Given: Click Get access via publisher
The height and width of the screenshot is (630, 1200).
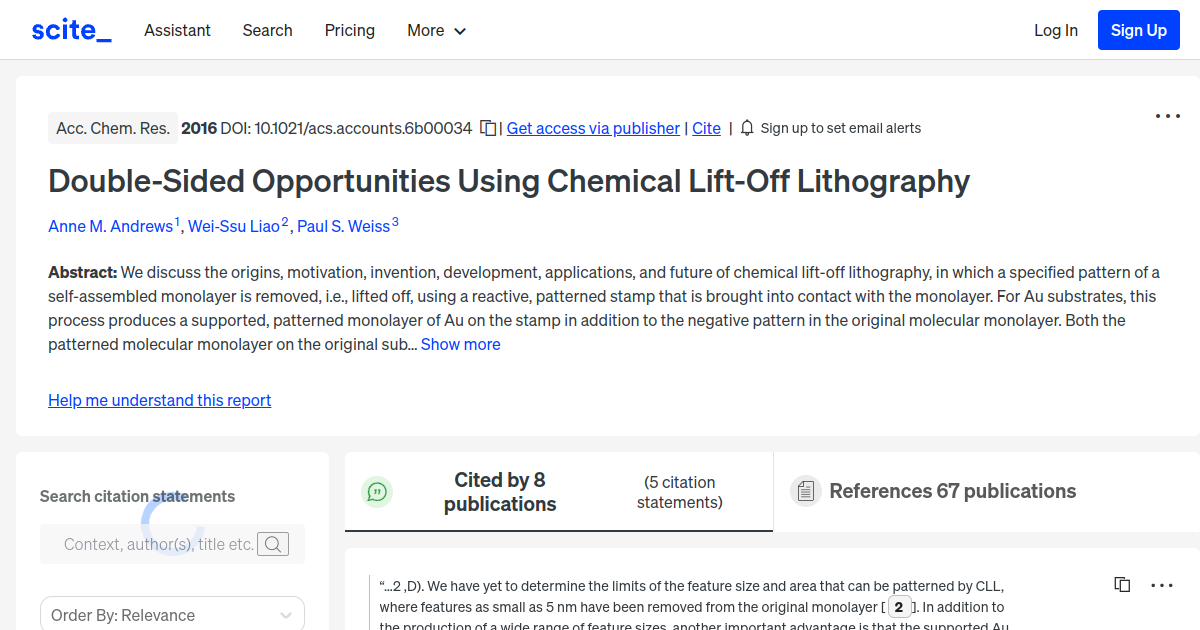Looking at the screenshot, I should [593, 128].
